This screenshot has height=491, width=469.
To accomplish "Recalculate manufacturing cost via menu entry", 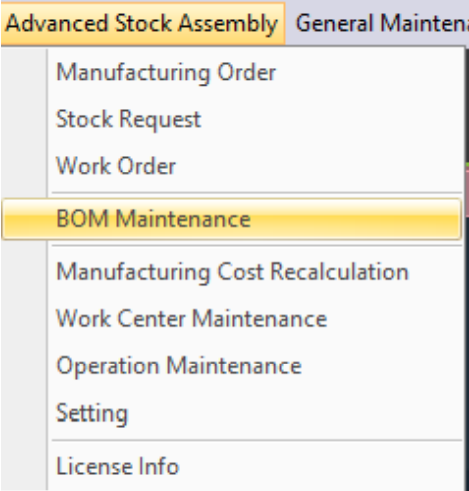I will 232,272.
